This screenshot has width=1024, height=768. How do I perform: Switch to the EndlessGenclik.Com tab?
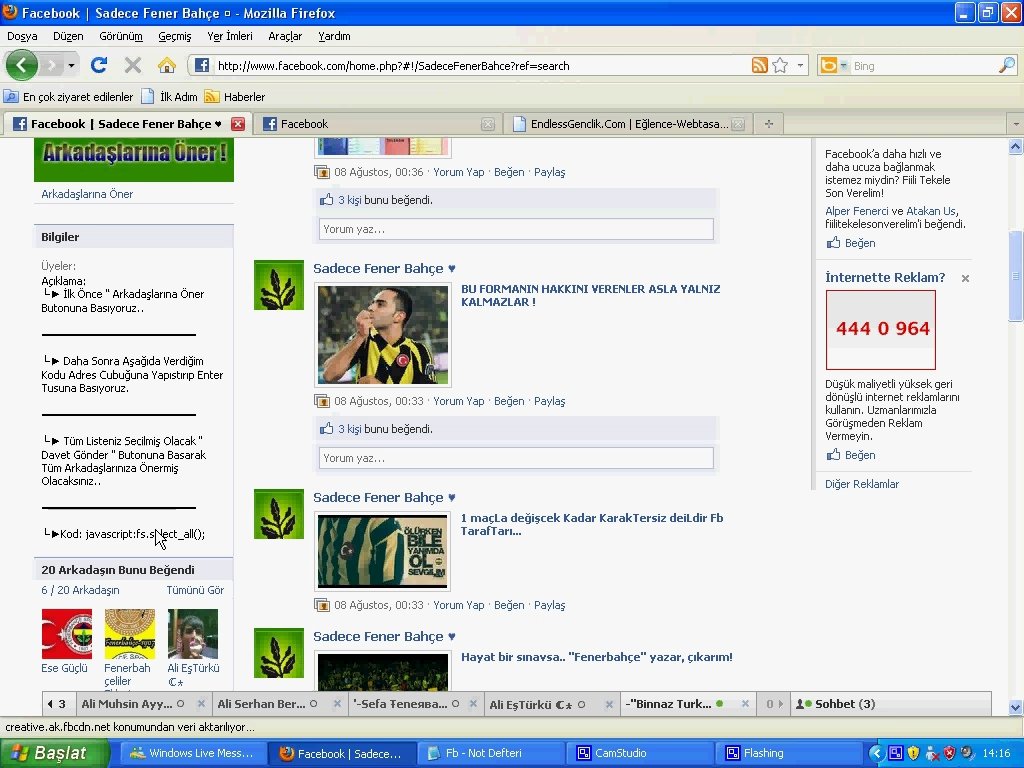click(x=627, y=124)
